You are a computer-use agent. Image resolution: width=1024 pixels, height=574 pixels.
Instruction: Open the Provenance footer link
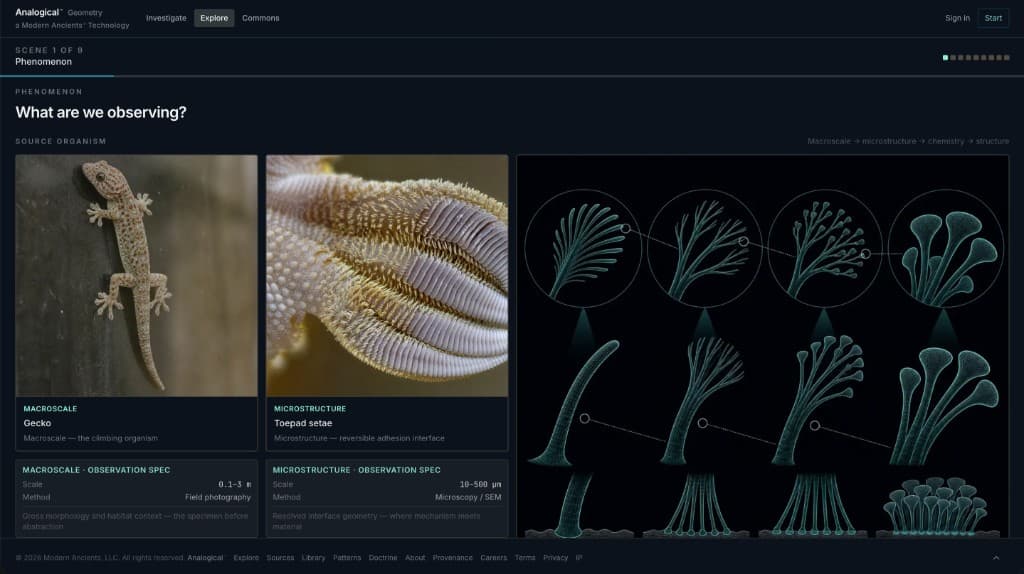(453, 558)
